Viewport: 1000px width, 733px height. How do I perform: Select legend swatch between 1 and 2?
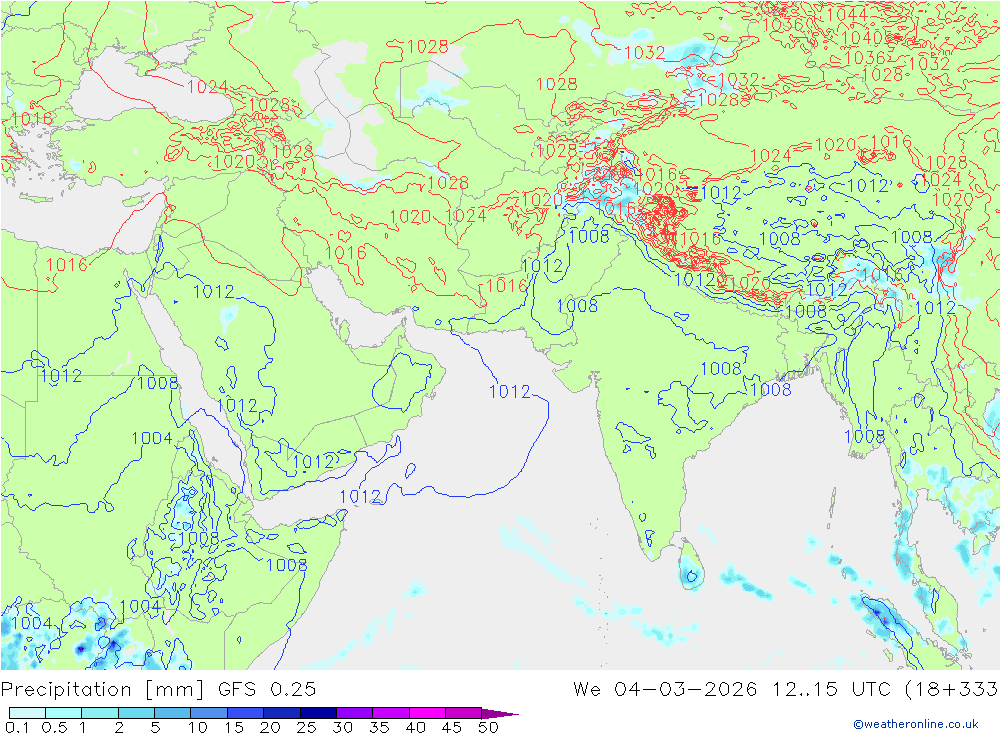pyautogui.click(x=100, y=713)
